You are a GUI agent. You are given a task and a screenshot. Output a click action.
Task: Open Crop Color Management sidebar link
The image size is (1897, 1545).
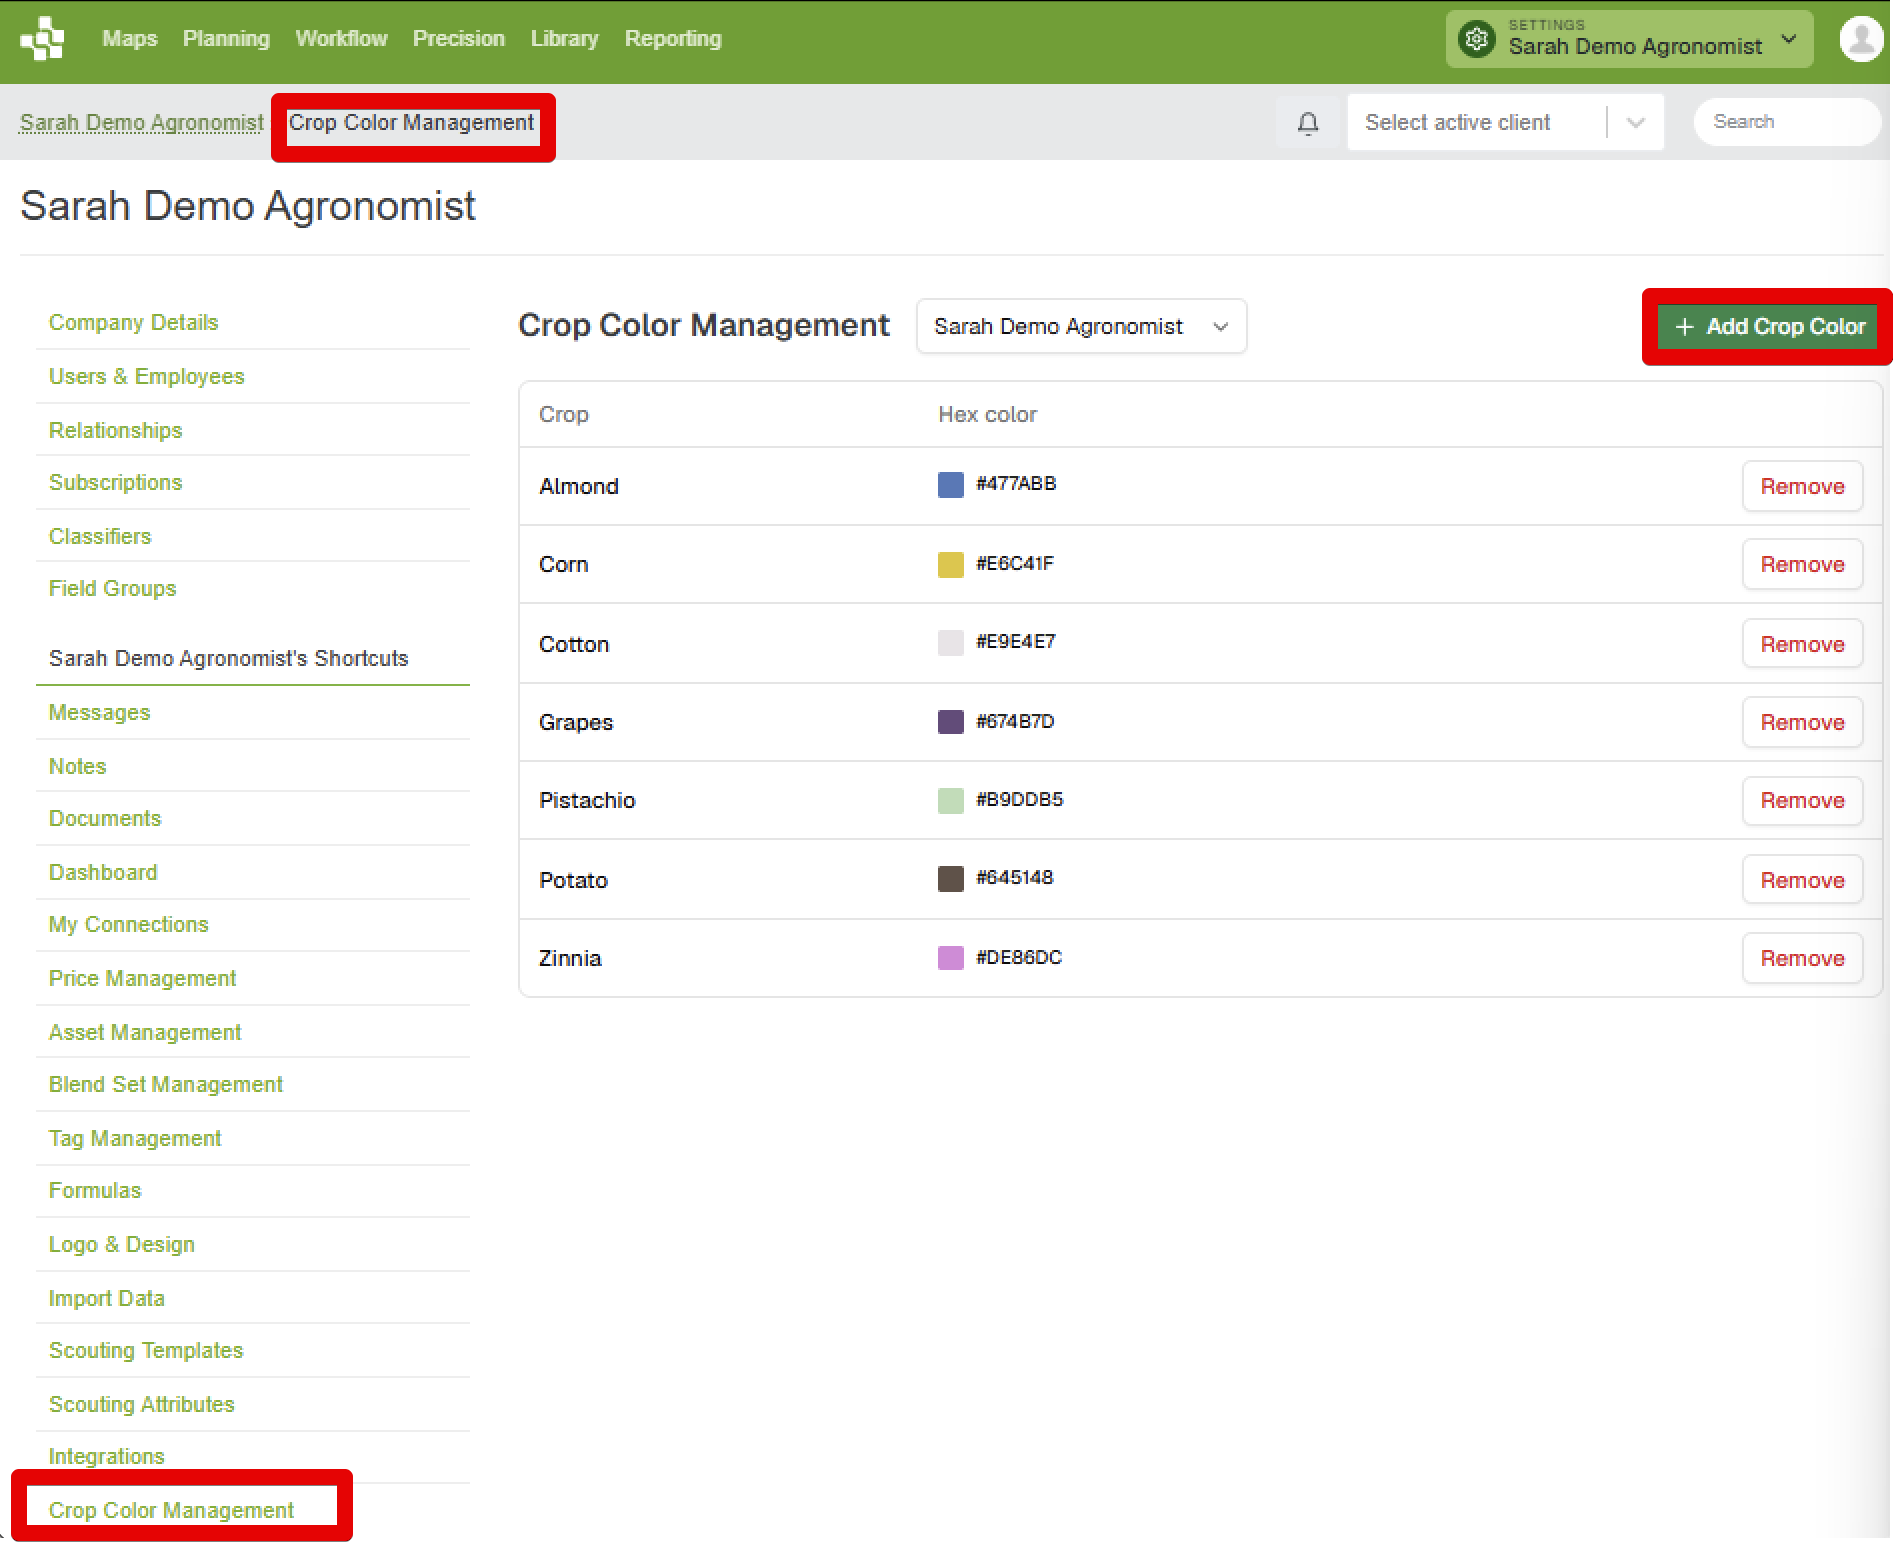pyautogui.click(x=171, y=1510)
